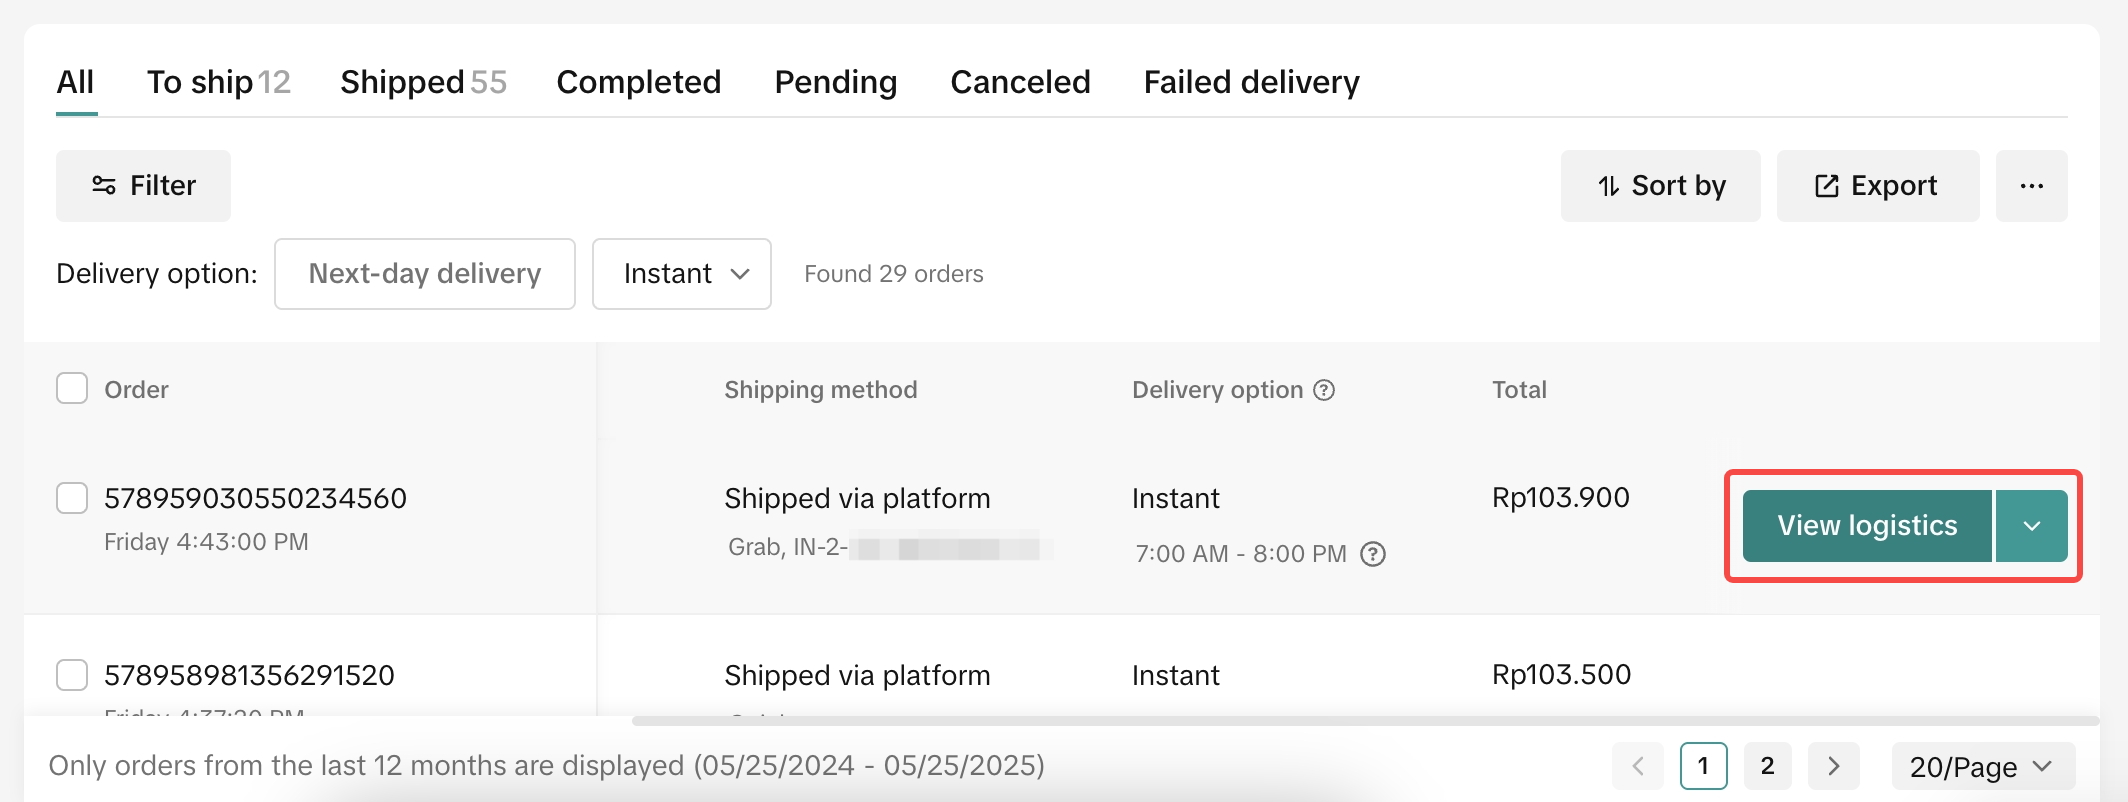Screen dimensions: 2128x802
Task: Open the Instant delivery option dropdown
Action: point(681,273)
